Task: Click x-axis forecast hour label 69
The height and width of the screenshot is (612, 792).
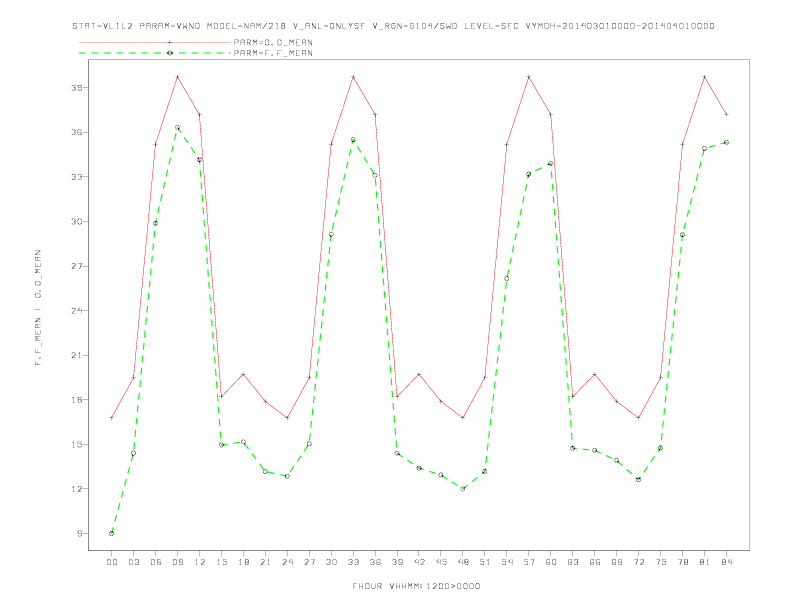Action: point(617,562)
